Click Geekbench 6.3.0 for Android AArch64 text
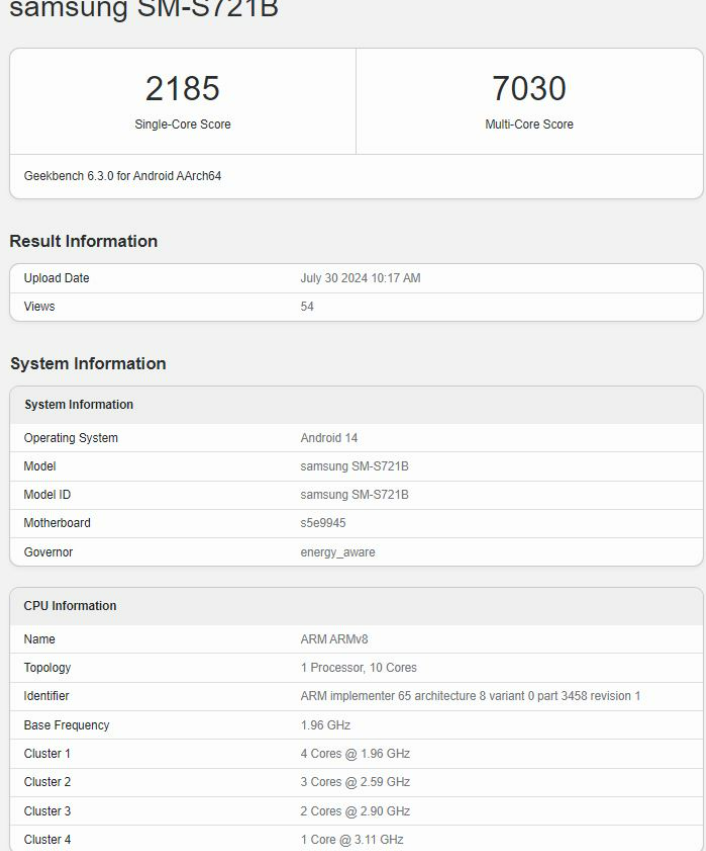 pos(123,176)
